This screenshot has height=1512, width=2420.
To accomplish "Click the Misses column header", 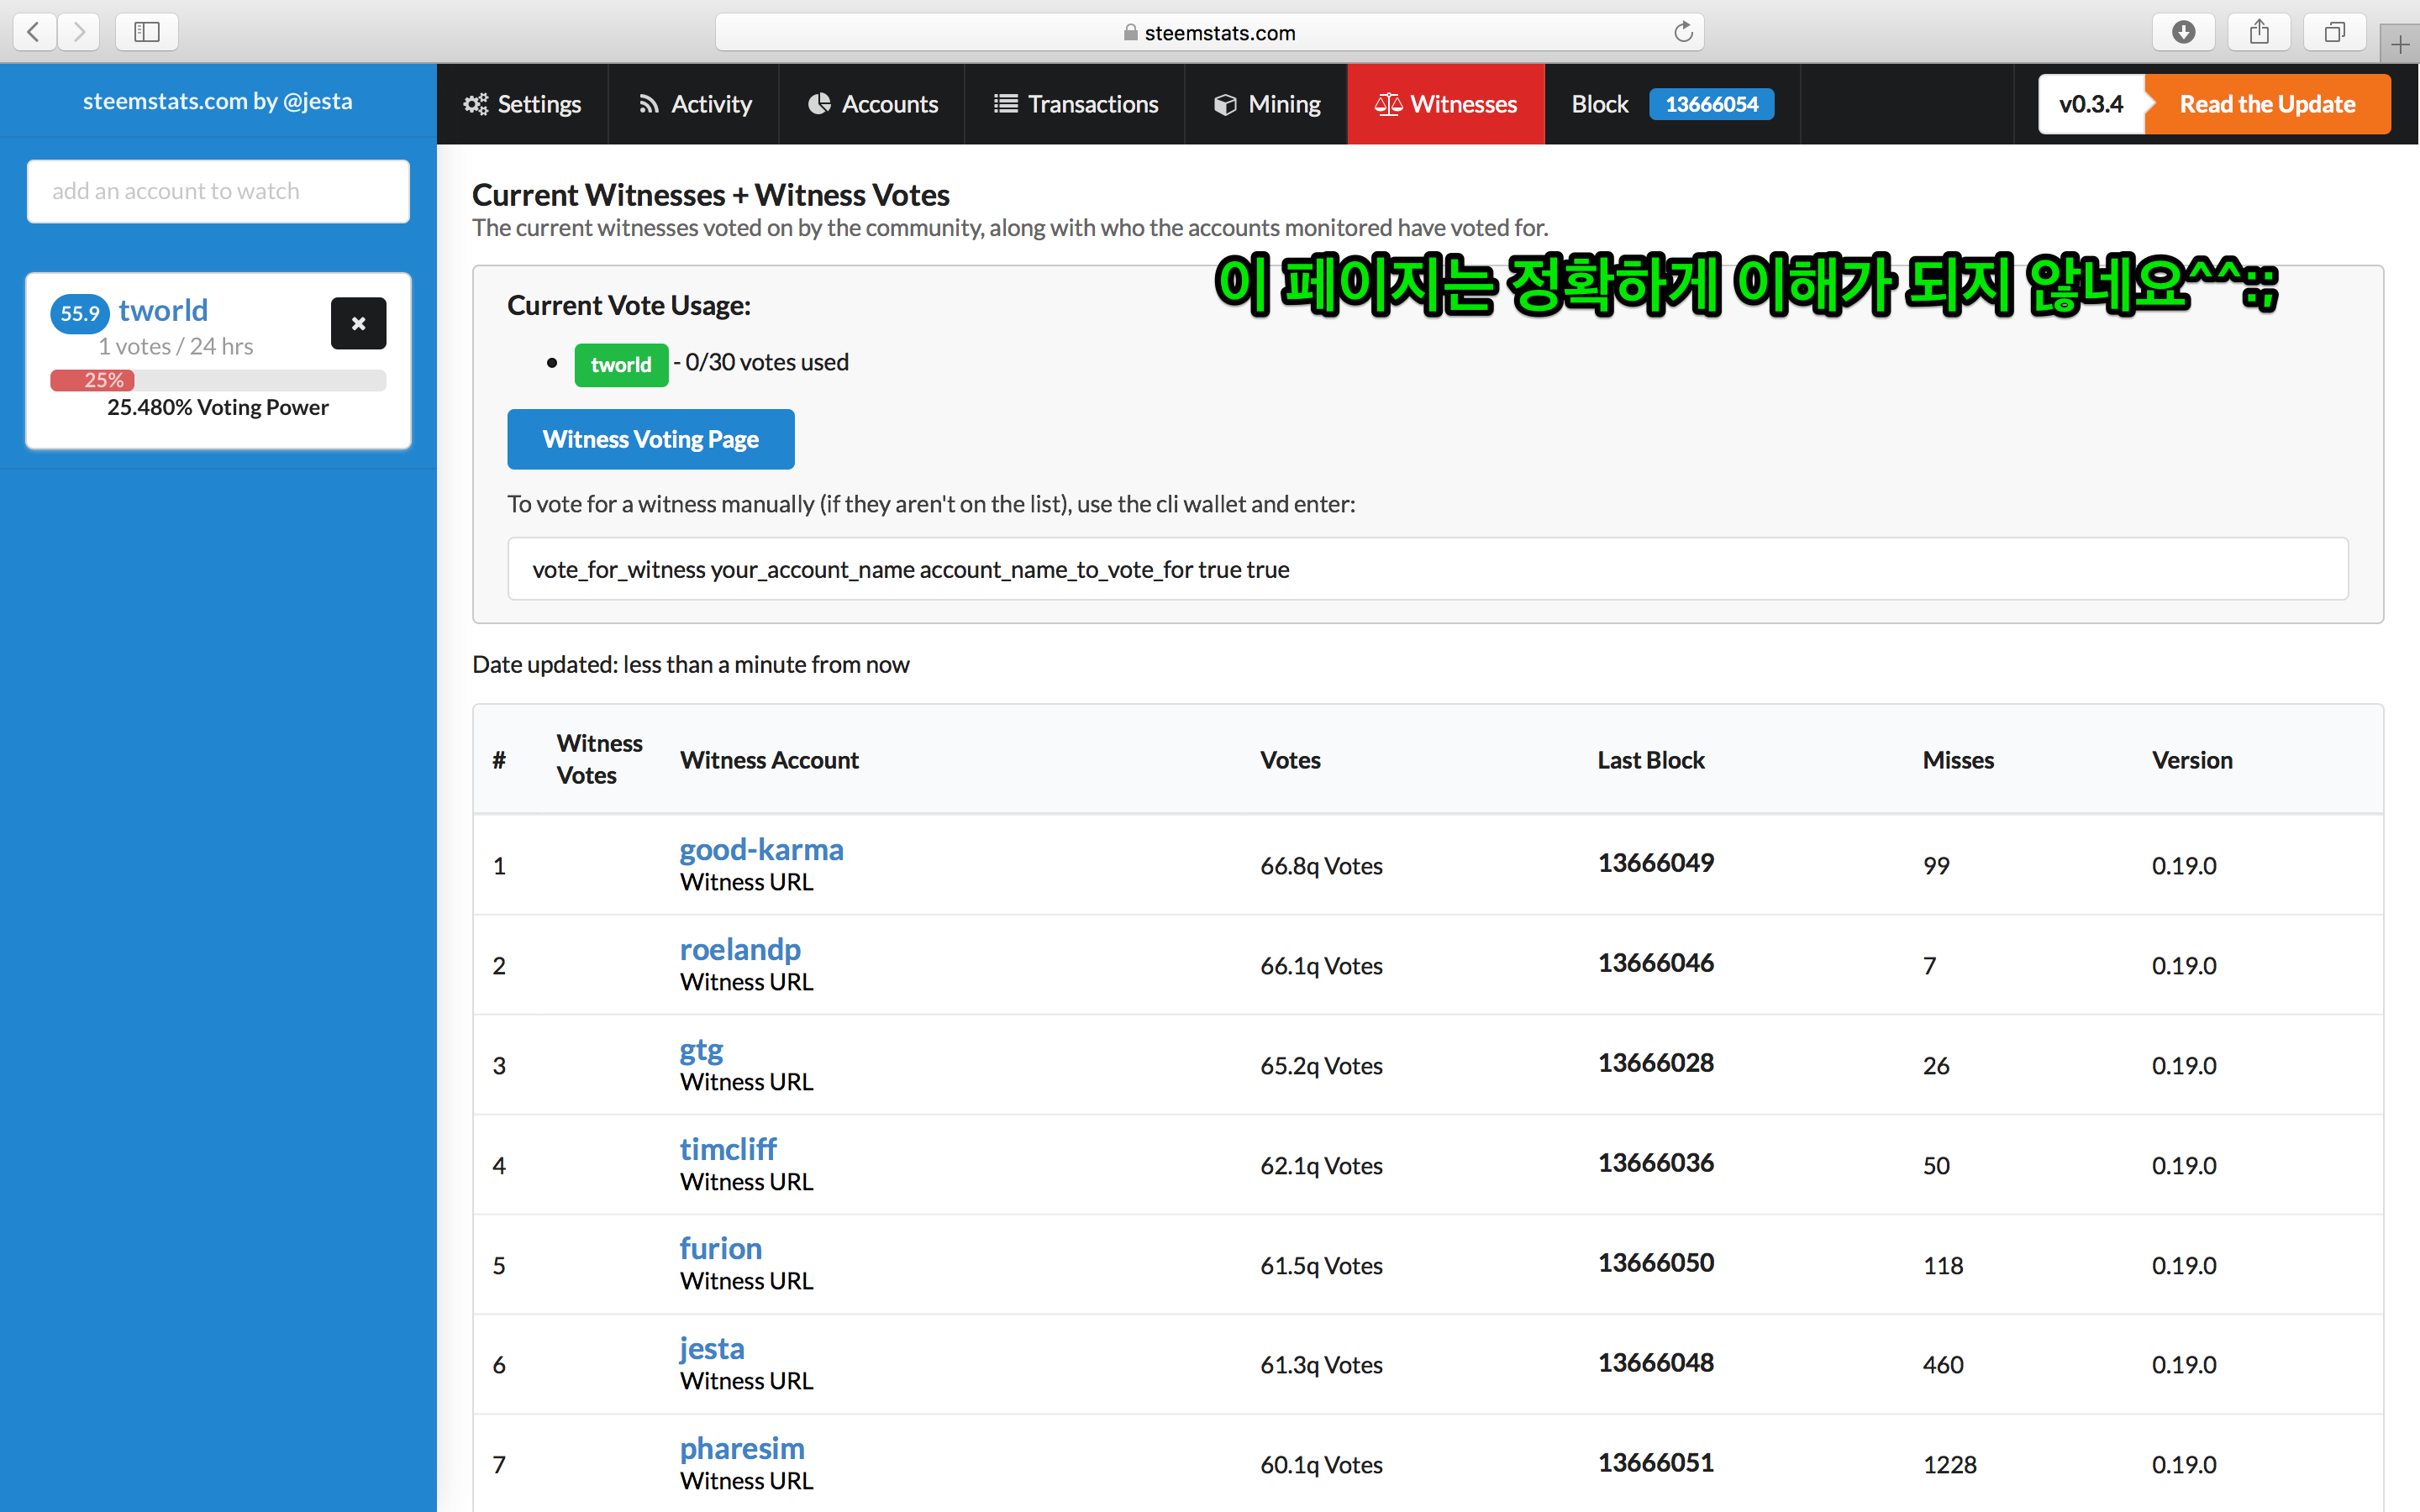I will tap(1958, 760).
